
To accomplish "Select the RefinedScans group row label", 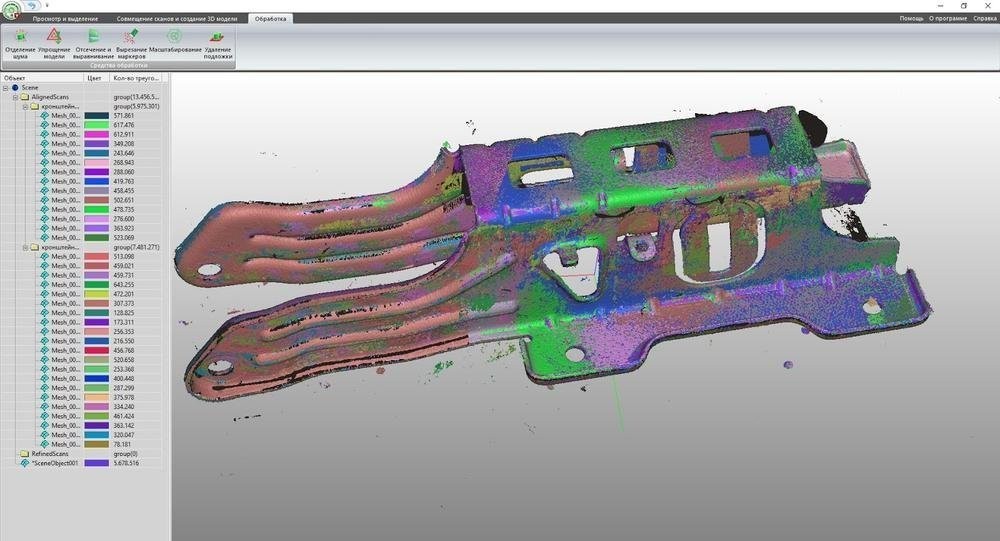I will point(50,454).
